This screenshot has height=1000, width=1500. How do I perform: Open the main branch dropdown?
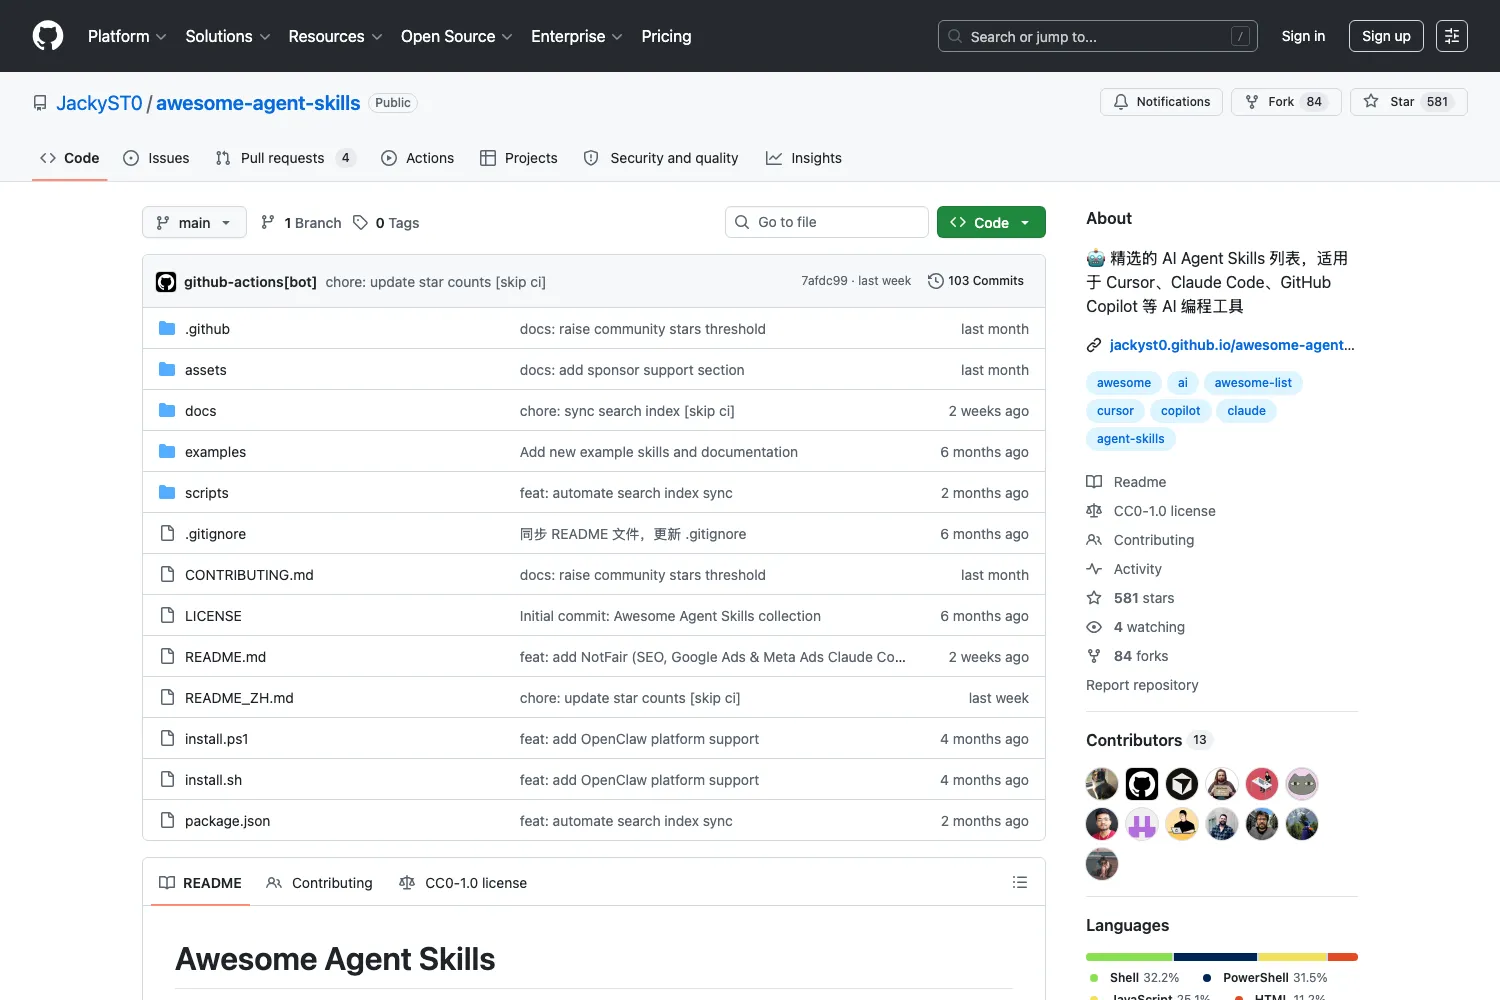[194, 222]
